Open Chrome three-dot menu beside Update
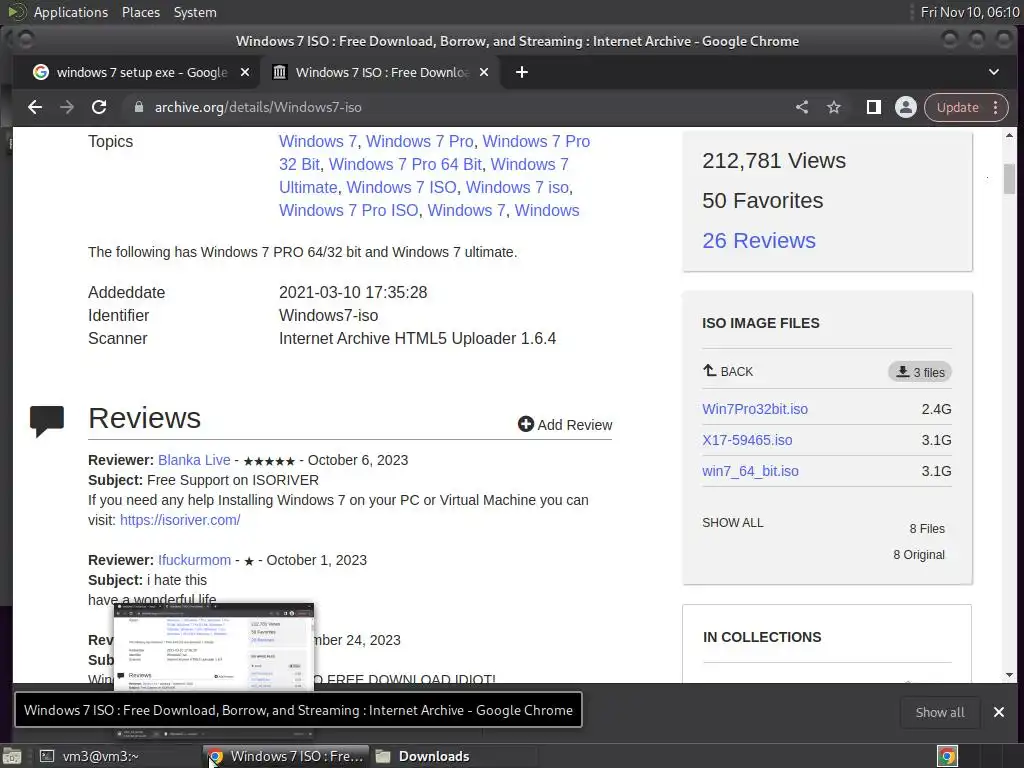 coord(995,107)
